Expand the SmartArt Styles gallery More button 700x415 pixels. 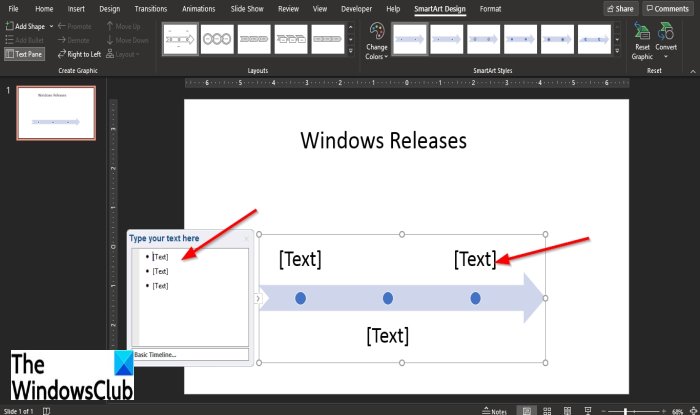click(617, 51)
